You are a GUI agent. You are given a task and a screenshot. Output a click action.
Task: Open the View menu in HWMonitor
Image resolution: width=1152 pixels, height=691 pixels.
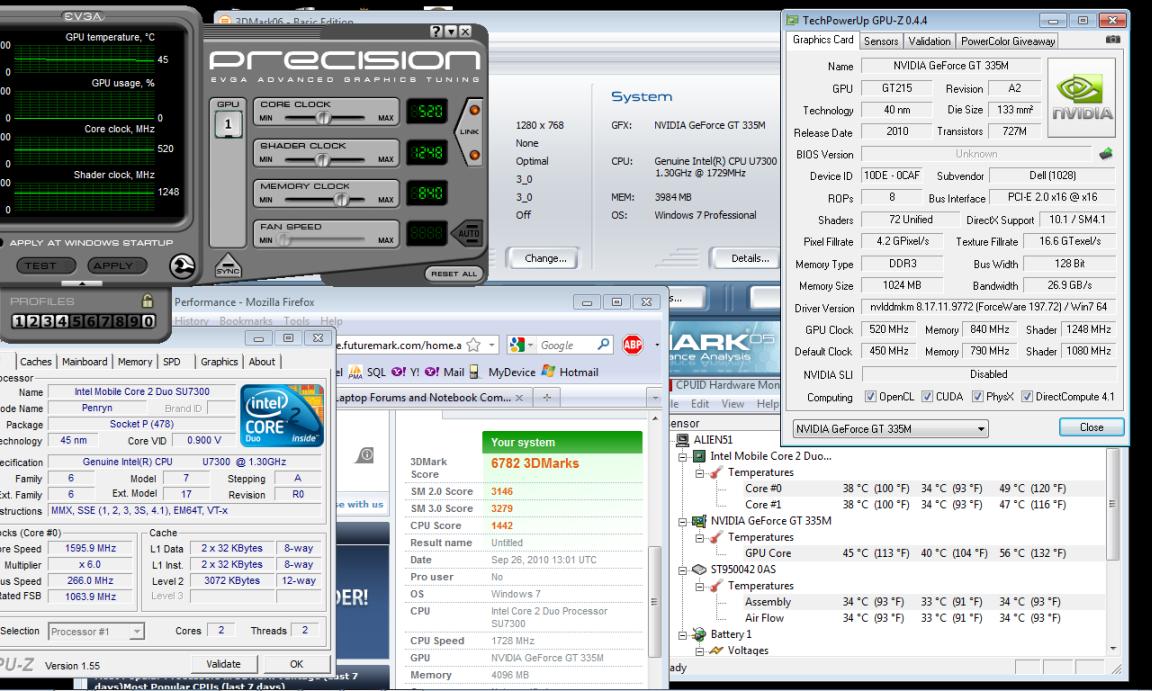pos(732,404)
